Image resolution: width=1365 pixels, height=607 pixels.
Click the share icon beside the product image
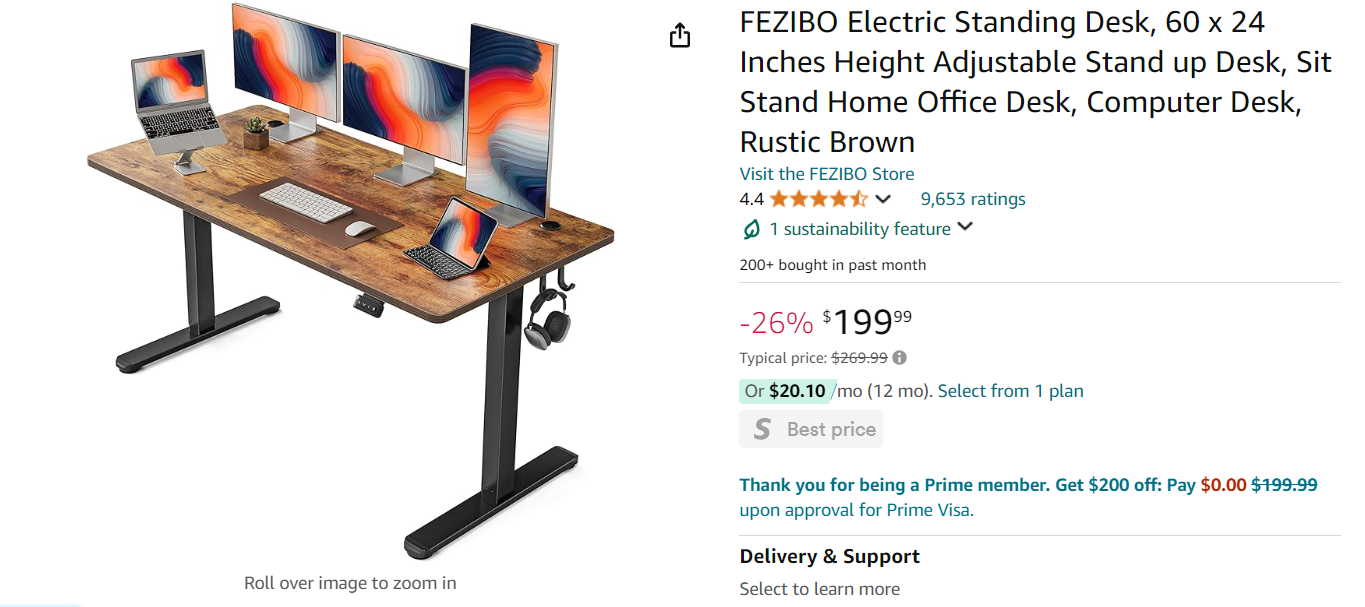[x=680, y=36]
